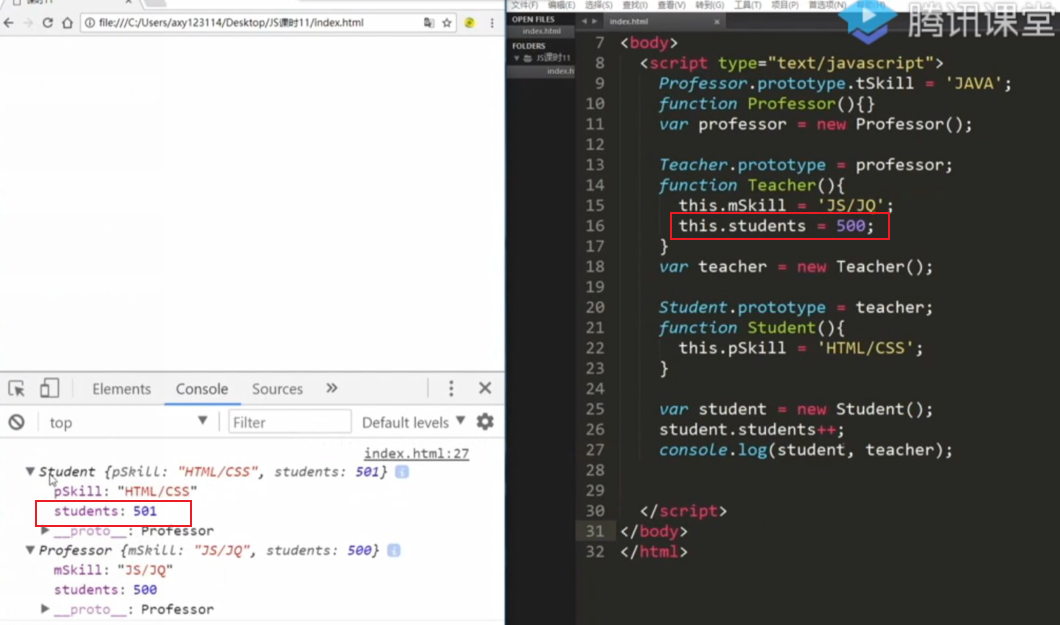Click the 'students: 501' console property
Screen dimensions: 1060x625
105,511
